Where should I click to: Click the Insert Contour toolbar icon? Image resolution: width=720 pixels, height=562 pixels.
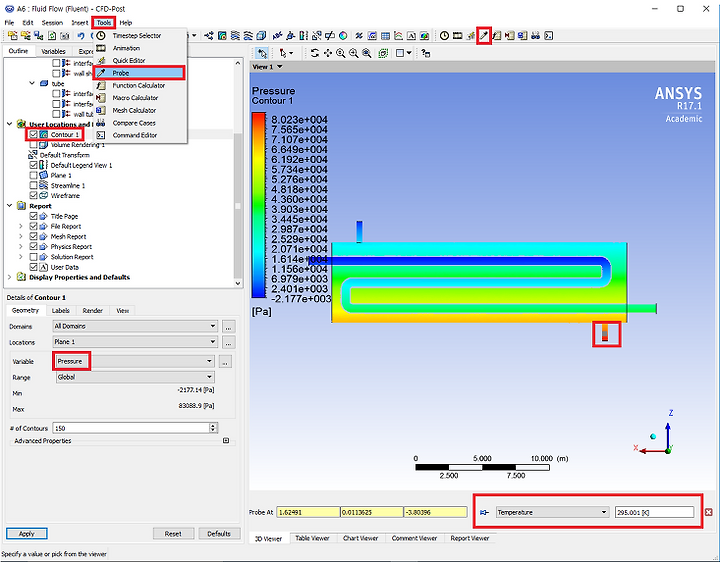[x=222, y=35]
